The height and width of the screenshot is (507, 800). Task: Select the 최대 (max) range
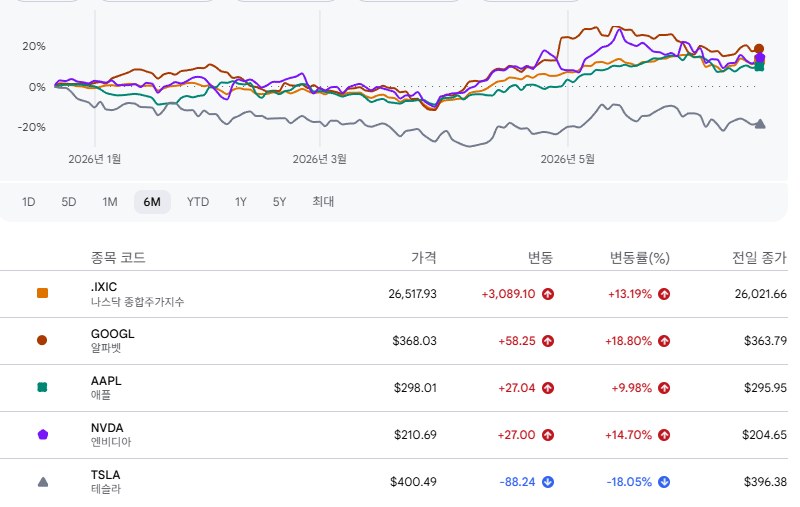tap(323, 202)
